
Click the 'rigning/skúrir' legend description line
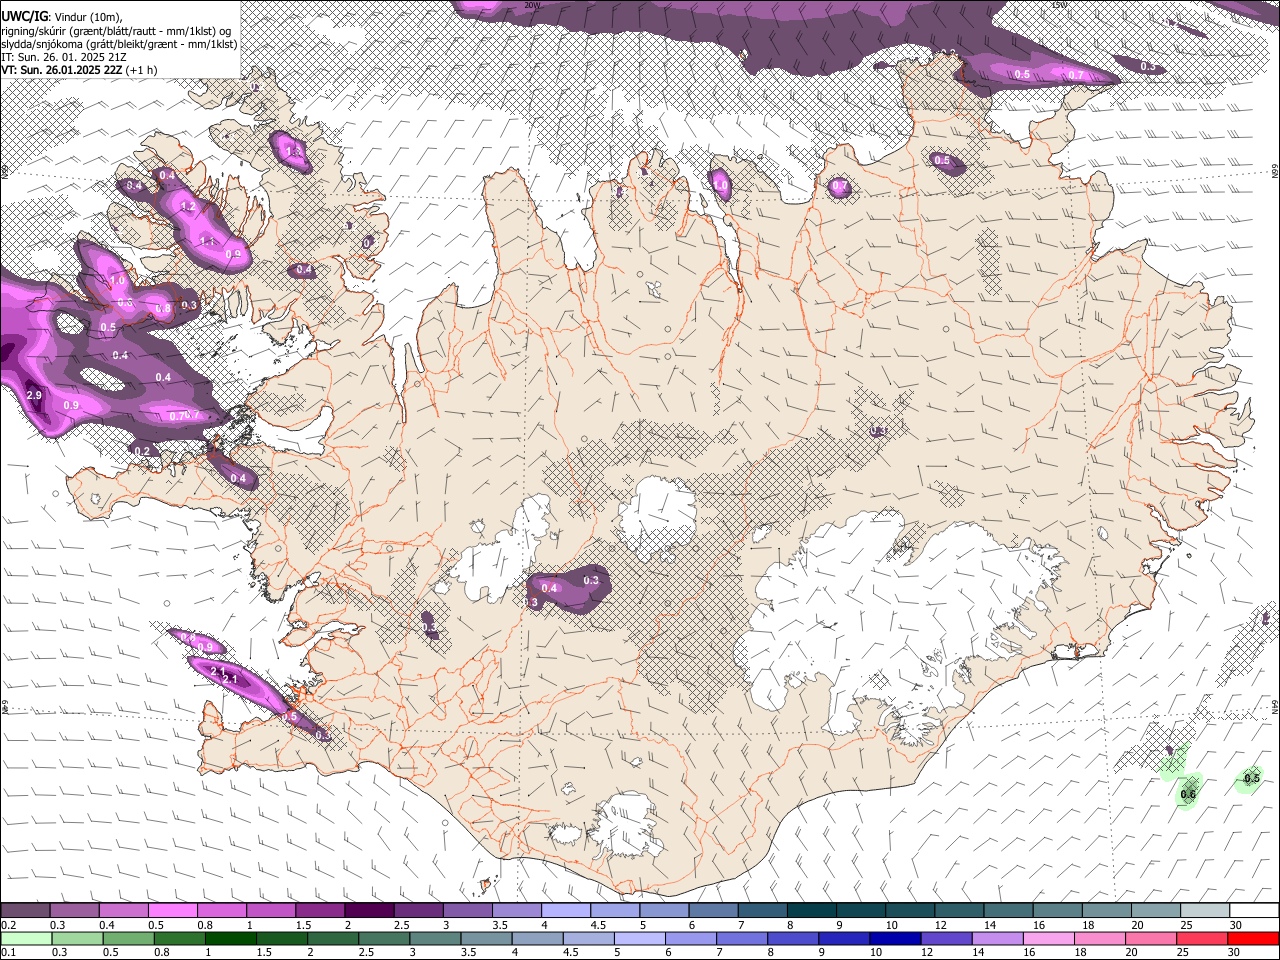click(x=117, y=32)
